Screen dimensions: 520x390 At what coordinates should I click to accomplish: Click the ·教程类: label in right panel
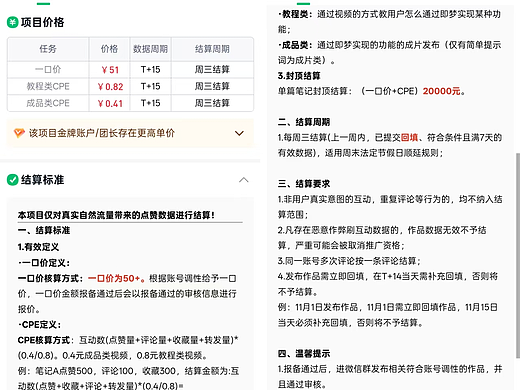pos(295,14)
